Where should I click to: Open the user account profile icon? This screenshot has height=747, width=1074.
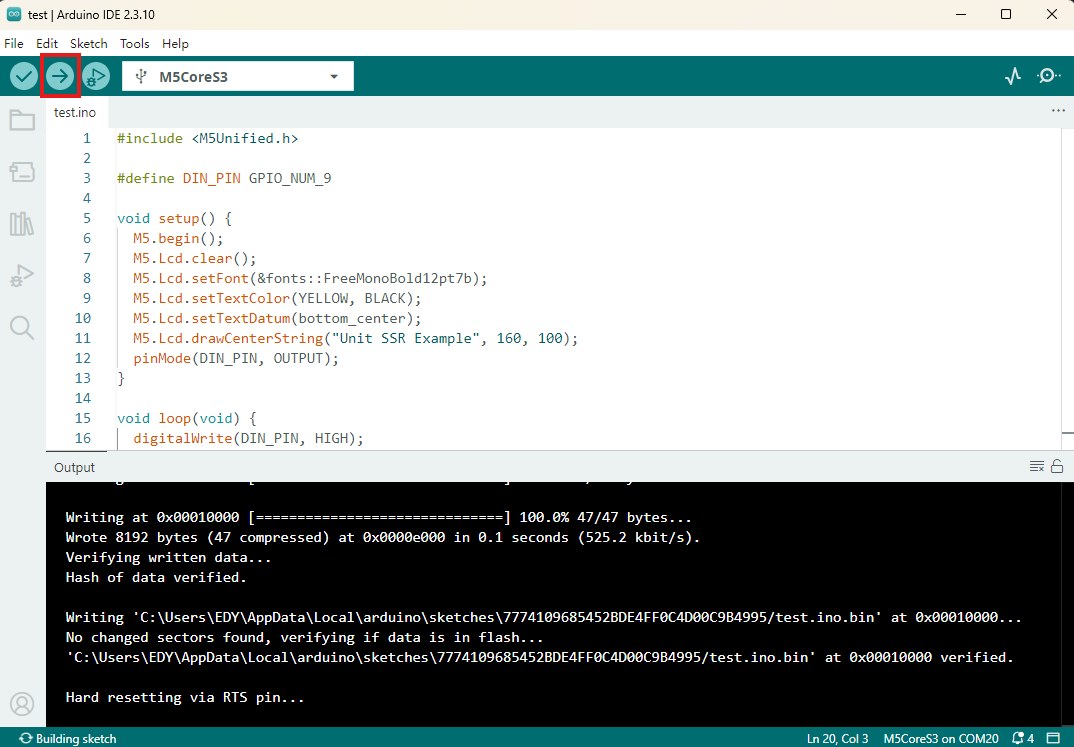[x=22, y=704]
